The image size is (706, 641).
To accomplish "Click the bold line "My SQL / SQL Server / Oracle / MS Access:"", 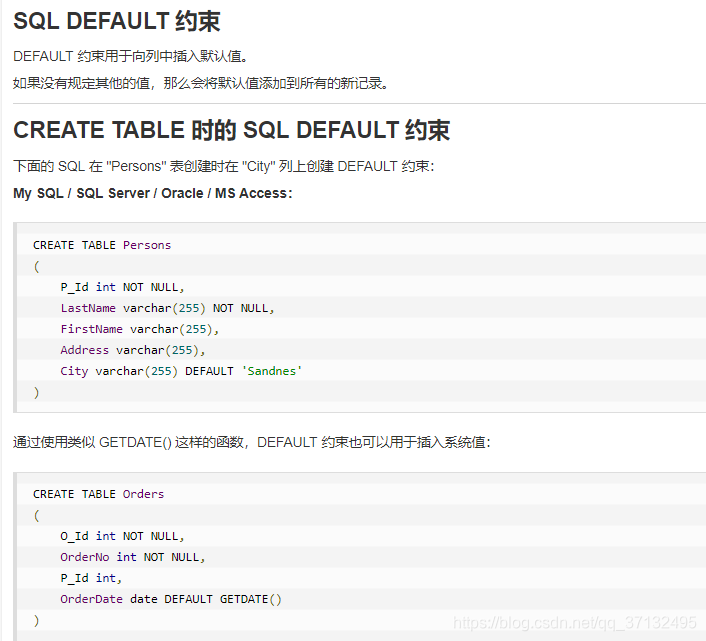I will [153, 193].
